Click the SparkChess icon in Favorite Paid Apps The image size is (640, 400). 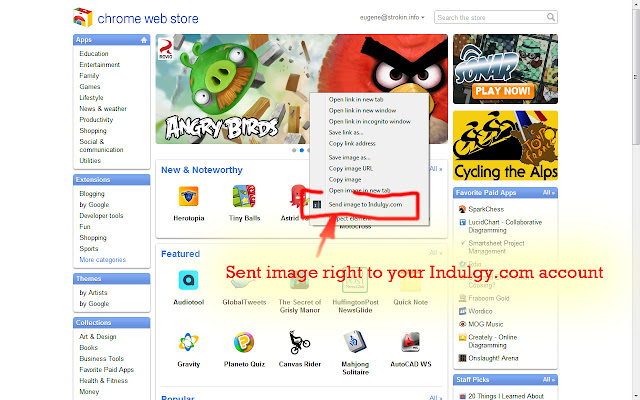pyautogui.click(x=462, y=209)
